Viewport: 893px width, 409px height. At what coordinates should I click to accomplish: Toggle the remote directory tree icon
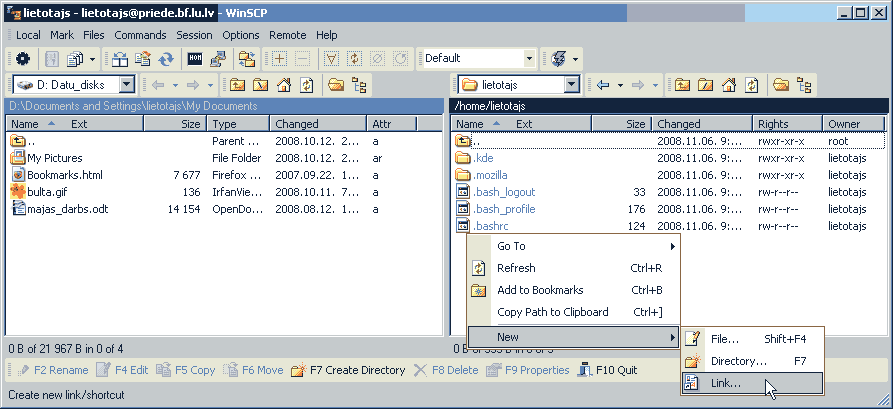[x=804, y=85]
